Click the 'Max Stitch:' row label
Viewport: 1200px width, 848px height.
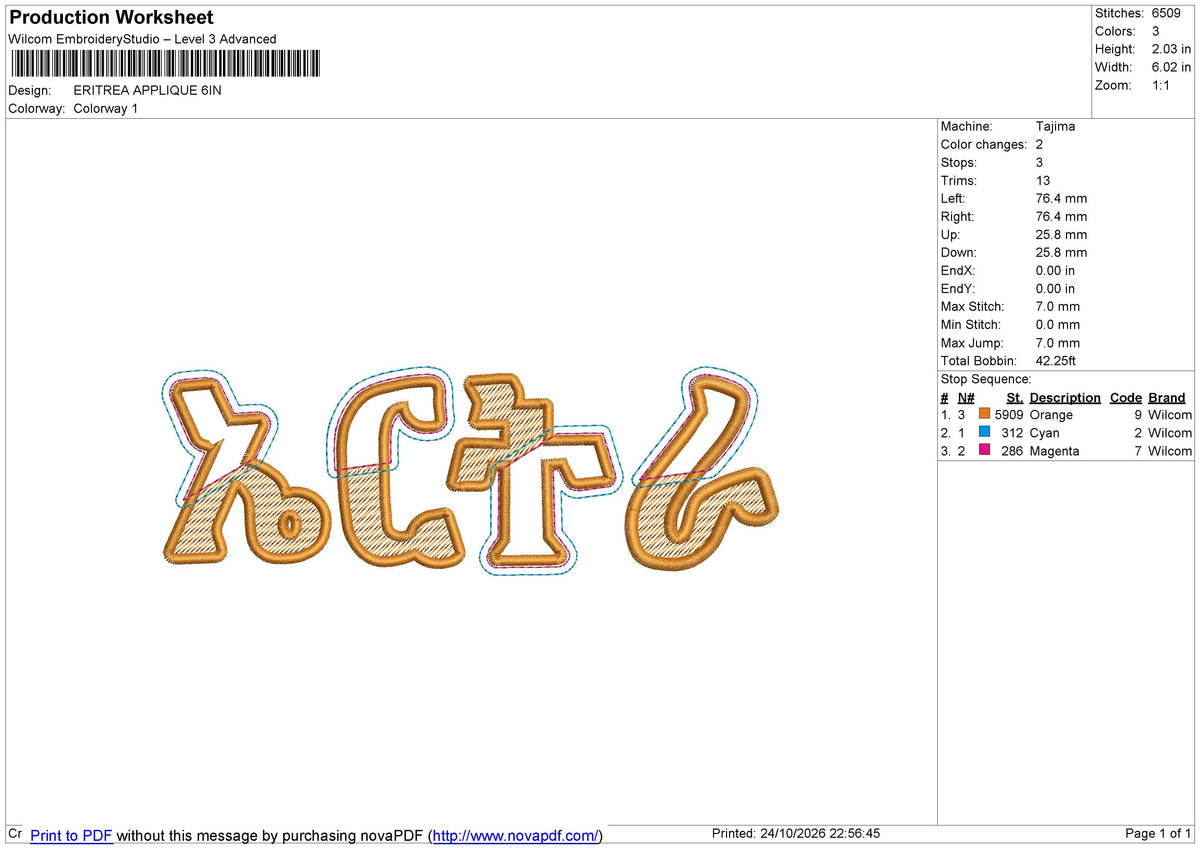pyautogui.click(x=973, y=306)
